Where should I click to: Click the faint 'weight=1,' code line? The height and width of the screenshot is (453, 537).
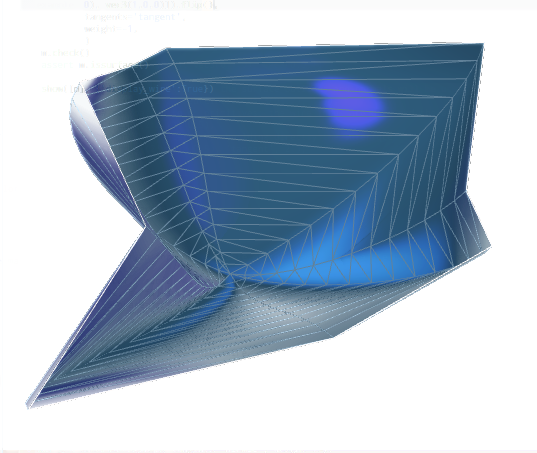click(110, 29)
